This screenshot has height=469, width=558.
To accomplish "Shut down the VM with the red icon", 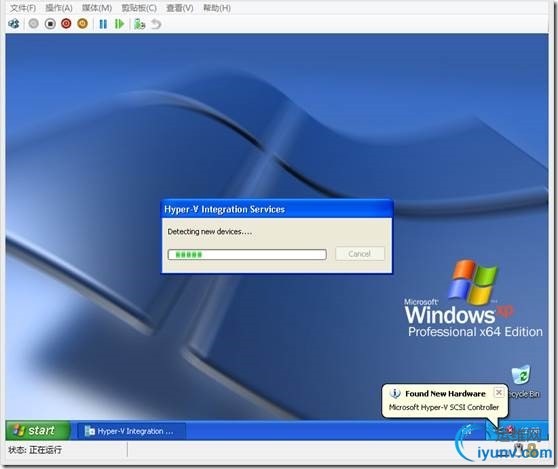I will tap(66, 24).
